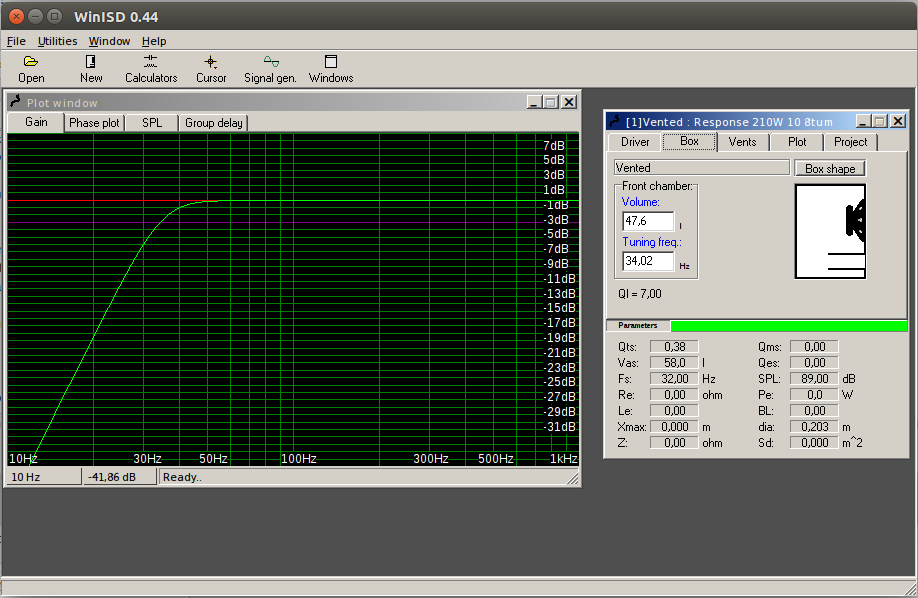Open the Project tab
This screenshot has width=918, height=598.
pyautogui.click(x=850, y=142)
